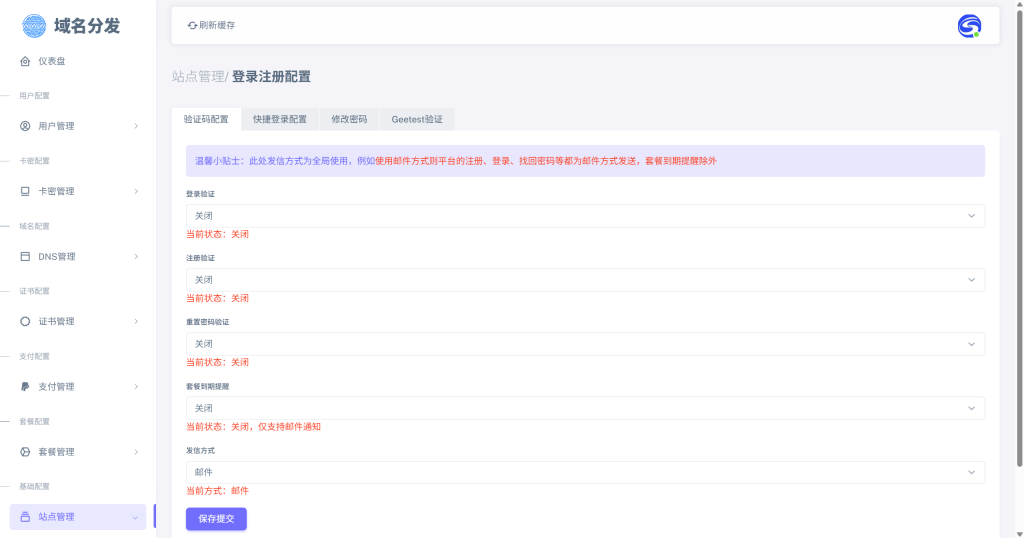Image resolution: width=1024 pixels, height=538 pixels.
Task: Open the user avatar in top right
Action: [x=969, y=26]
